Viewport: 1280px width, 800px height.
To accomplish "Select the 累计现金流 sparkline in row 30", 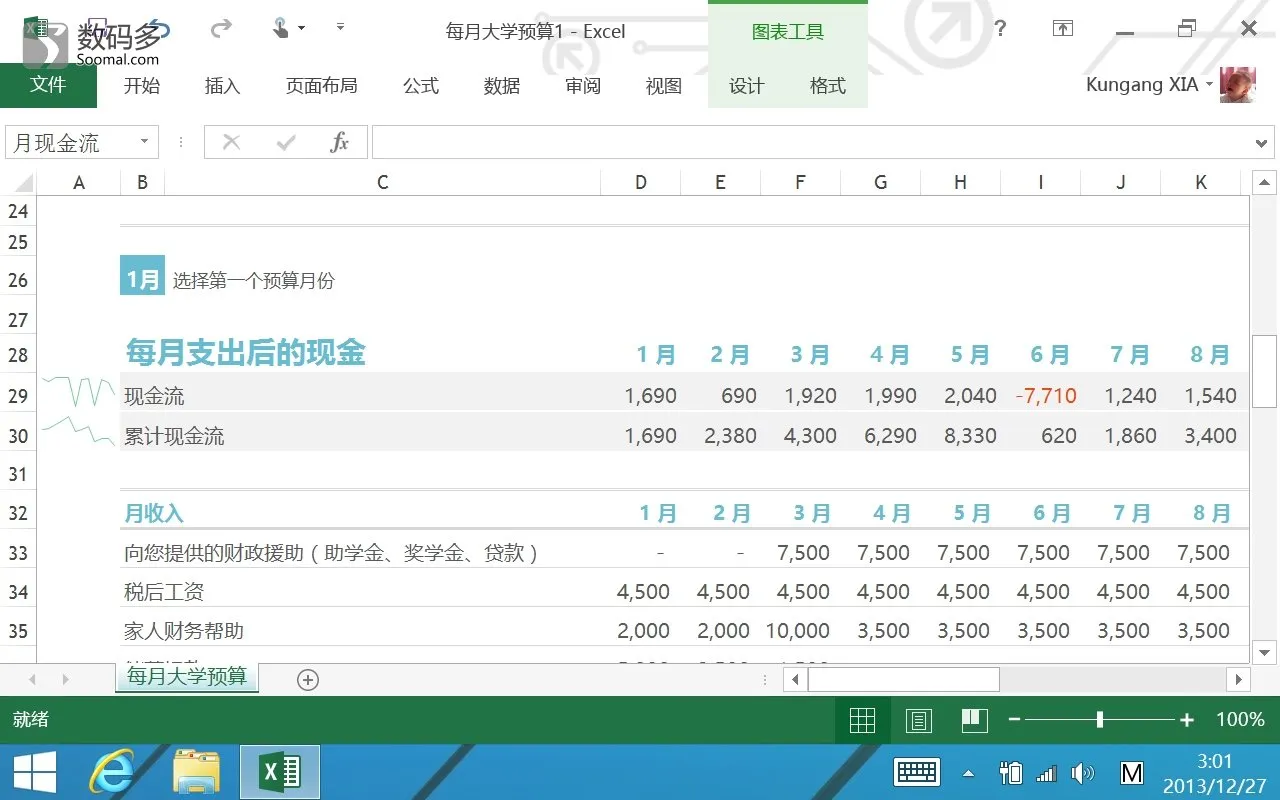I will (x=78, y=431).
